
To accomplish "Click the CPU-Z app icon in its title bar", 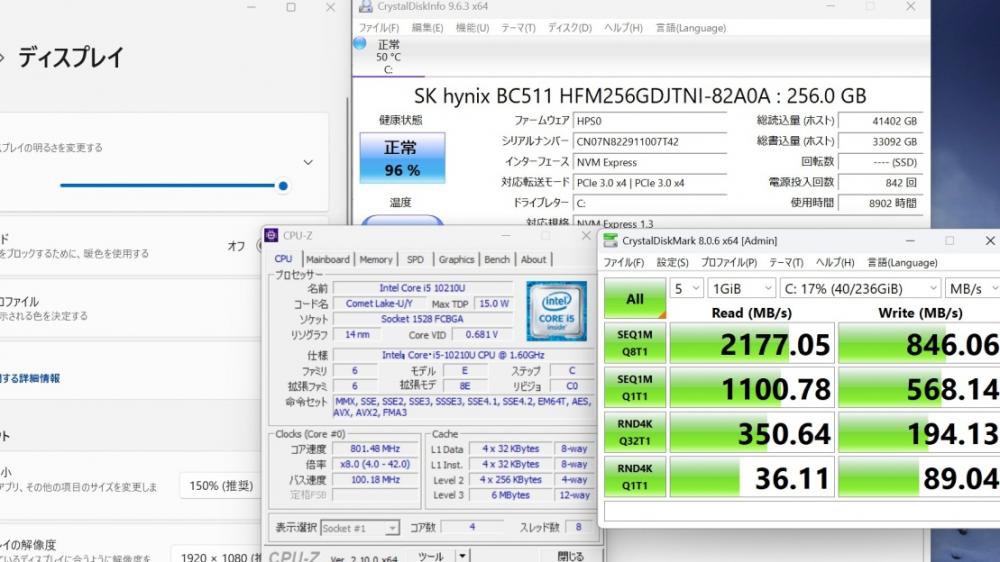I will coord(271,235).
